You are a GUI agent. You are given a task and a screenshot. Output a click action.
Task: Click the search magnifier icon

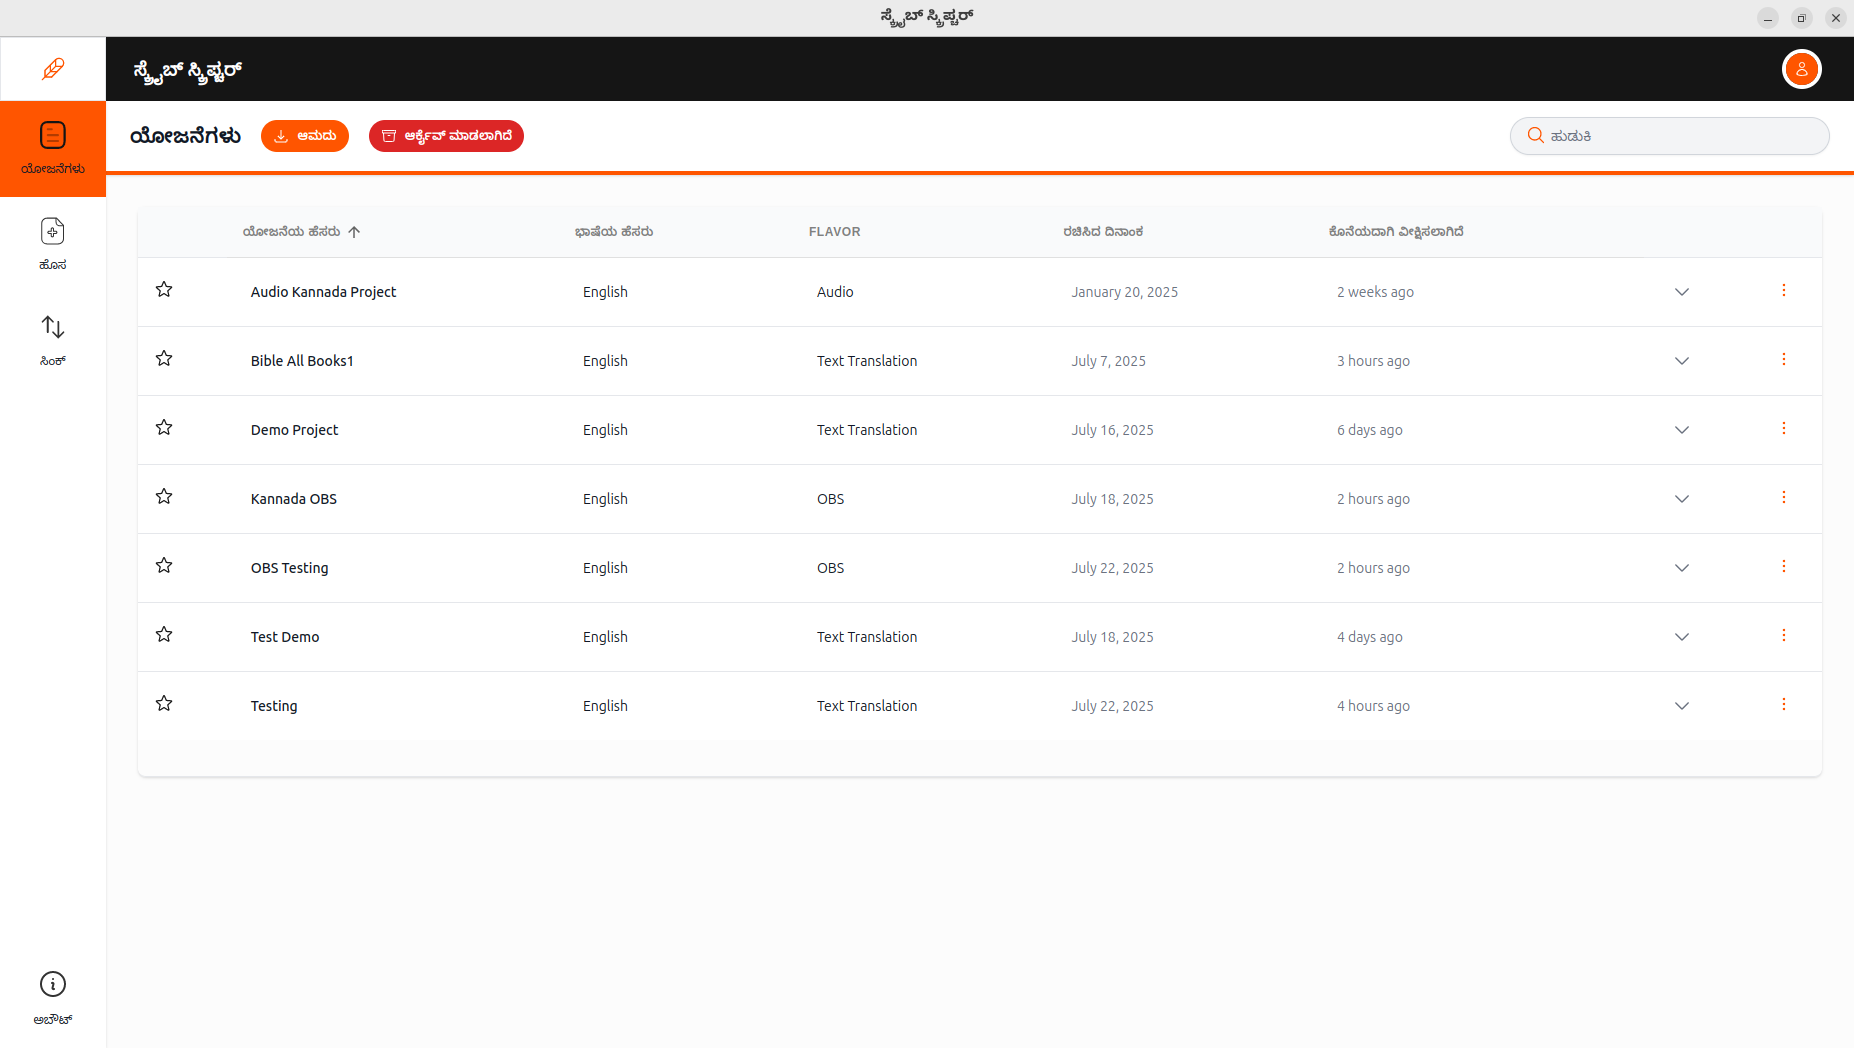coord(1537,135)
